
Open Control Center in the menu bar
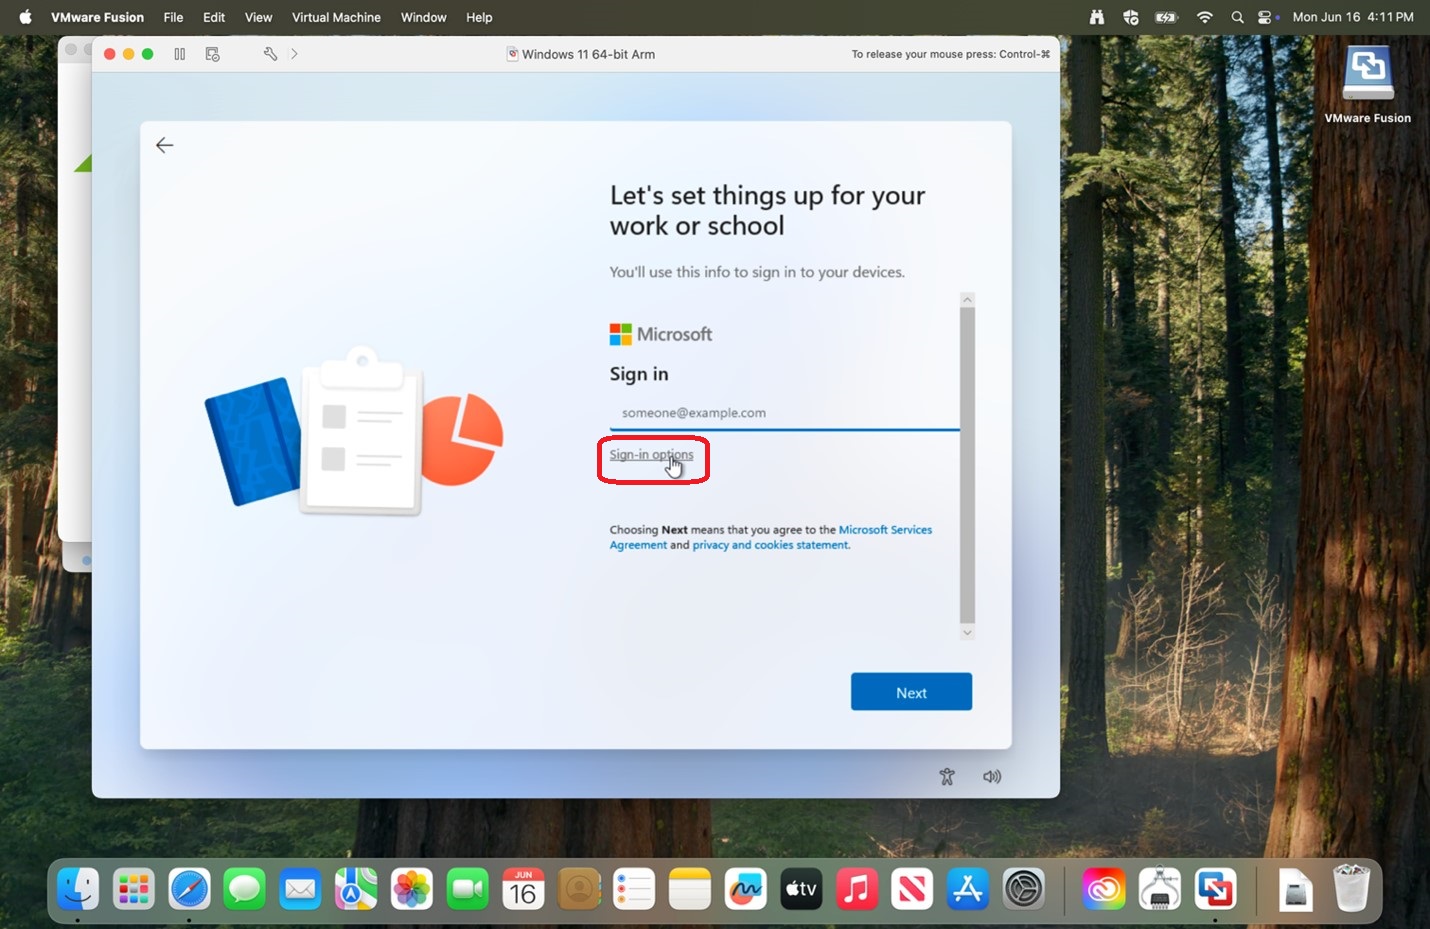coord(1266,17)
